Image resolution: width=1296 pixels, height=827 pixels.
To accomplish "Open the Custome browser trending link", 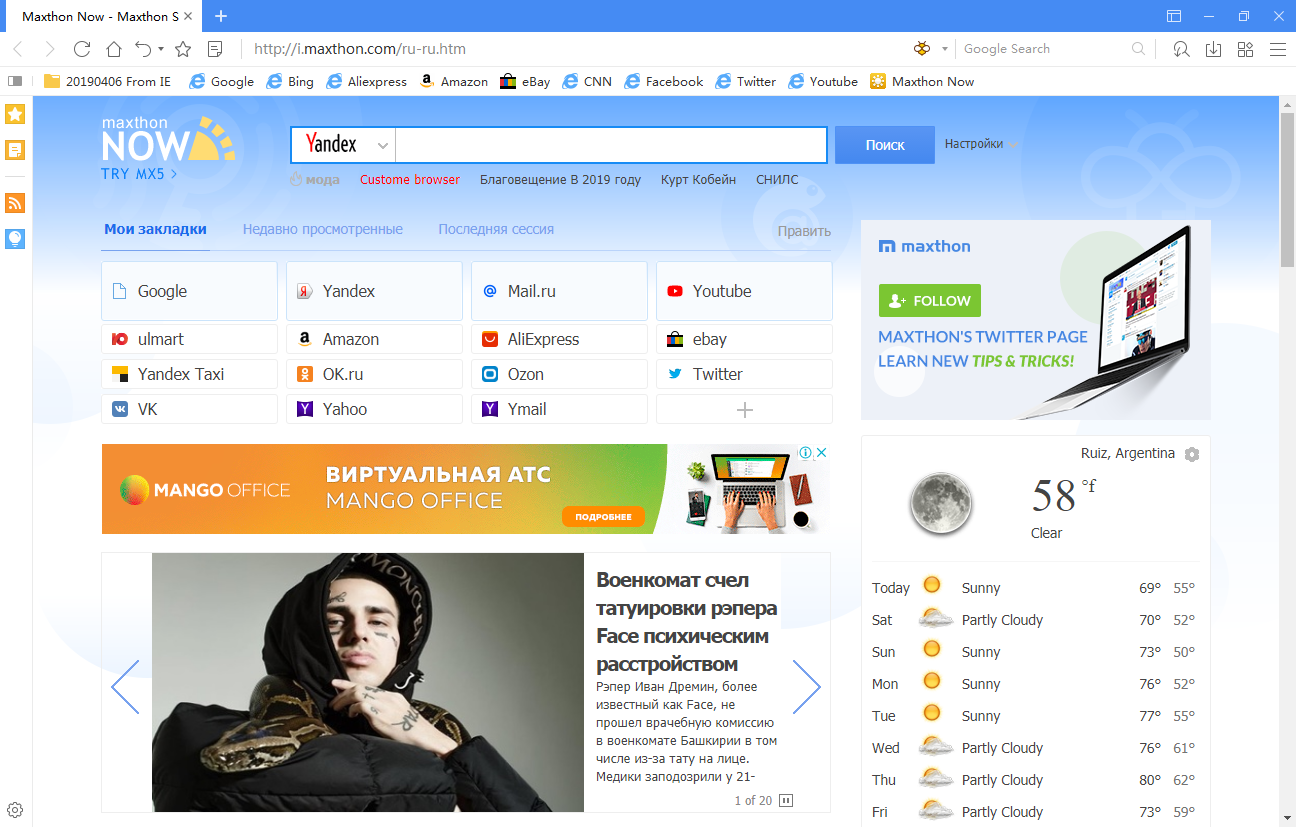I will (410, 180).
